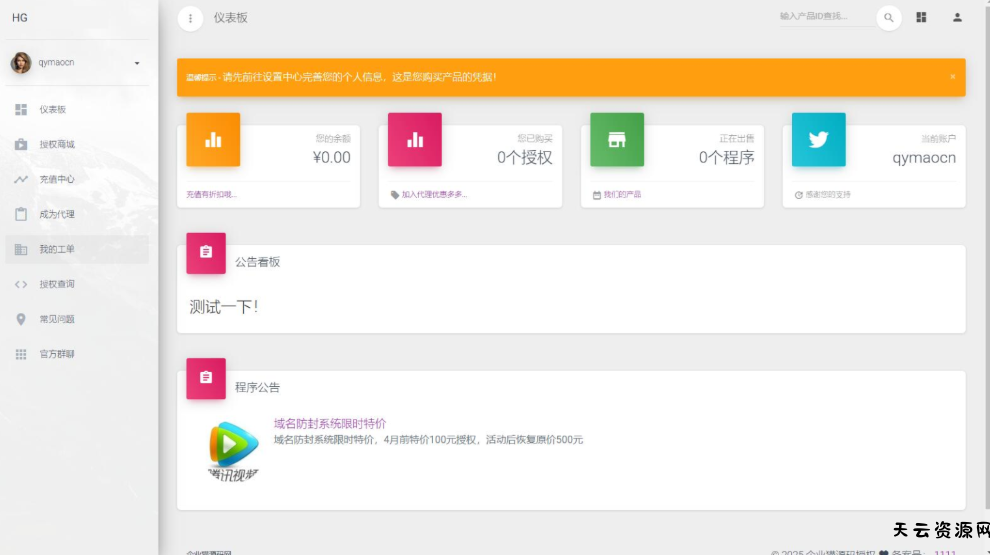Click the 域名防封系统限时特价 link
Viewport: 990px width, 555px height.
point(330,424)
